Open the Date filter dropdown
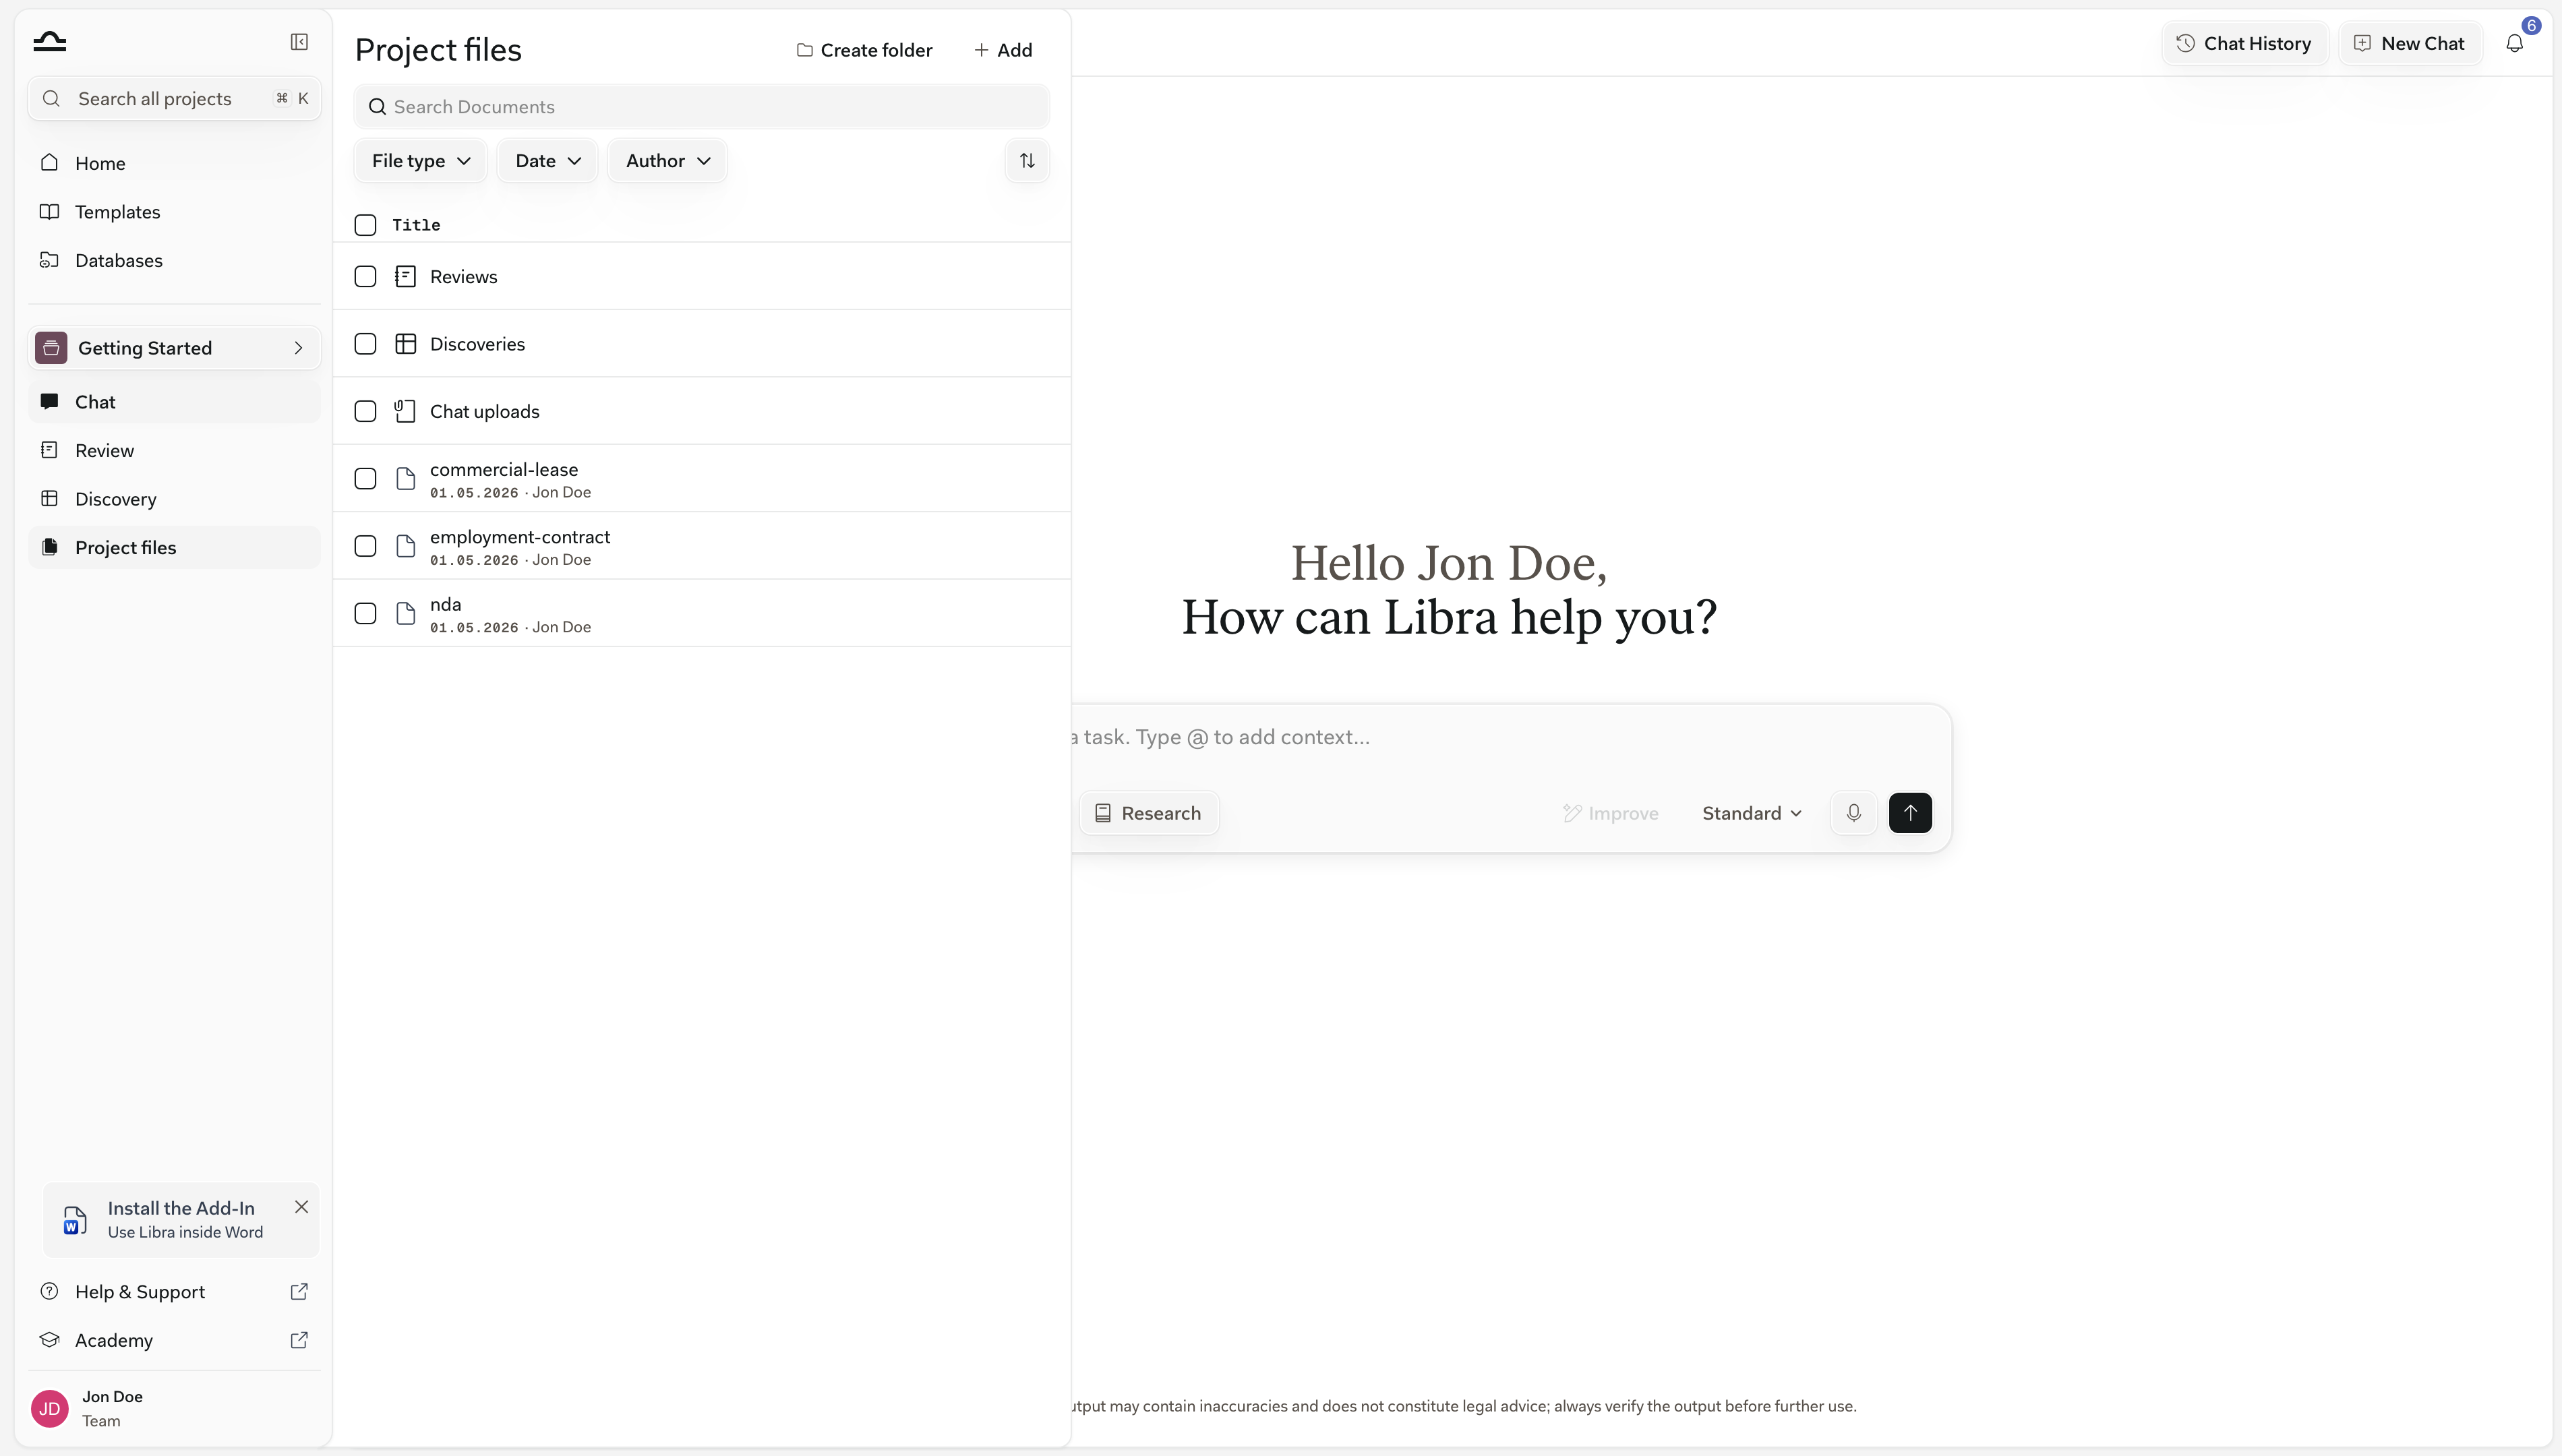This screenshot has width=2562, height=1456. tap(547, 161)
